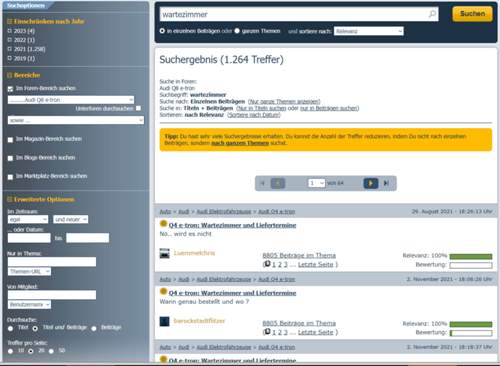Click 'Nur in Titeln suchen' link
The image size is (500, 366).
click(x=261, y=108)
